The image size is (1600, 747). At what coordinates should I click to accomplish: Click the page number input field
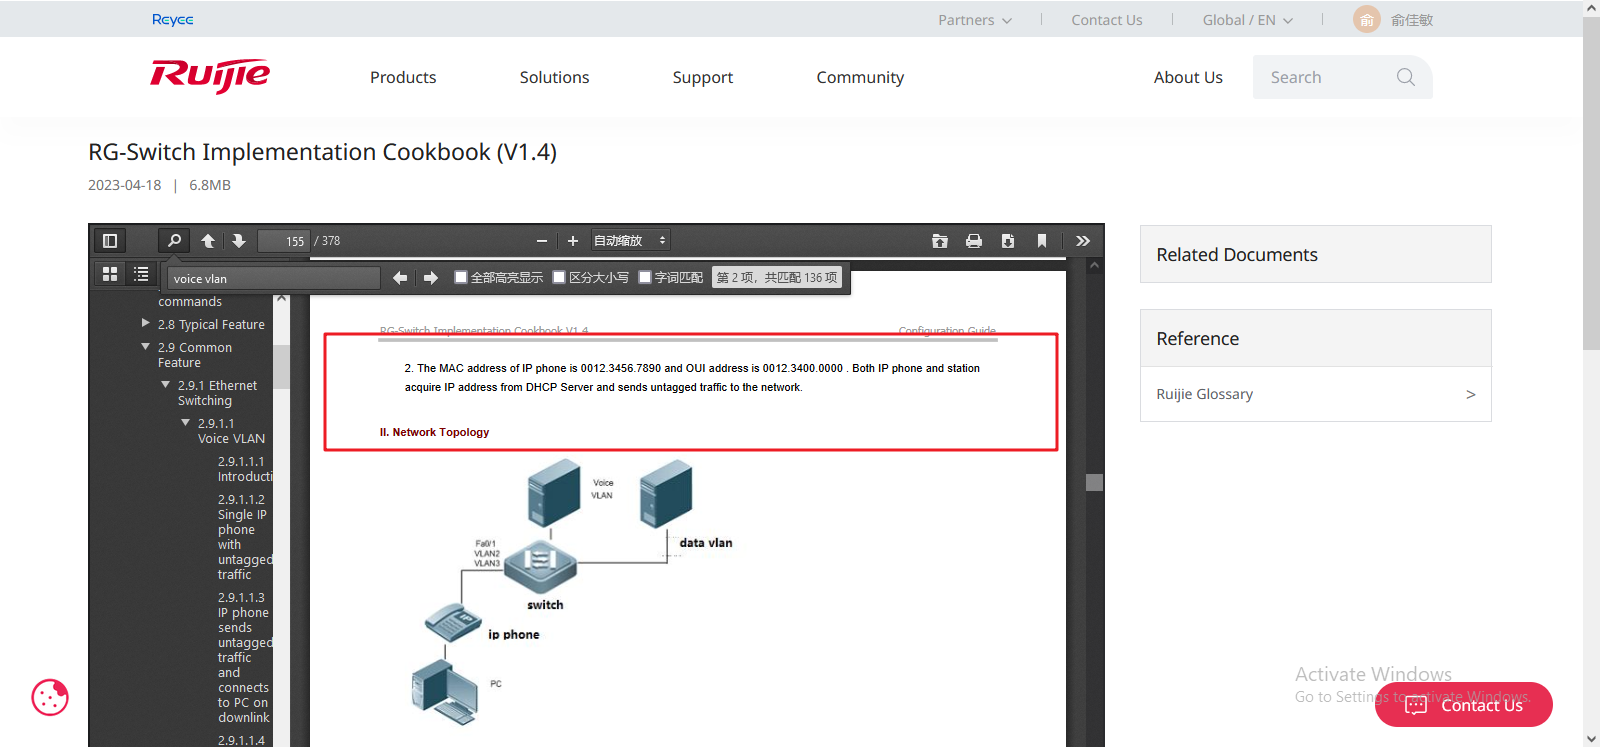tap(284, 241)
